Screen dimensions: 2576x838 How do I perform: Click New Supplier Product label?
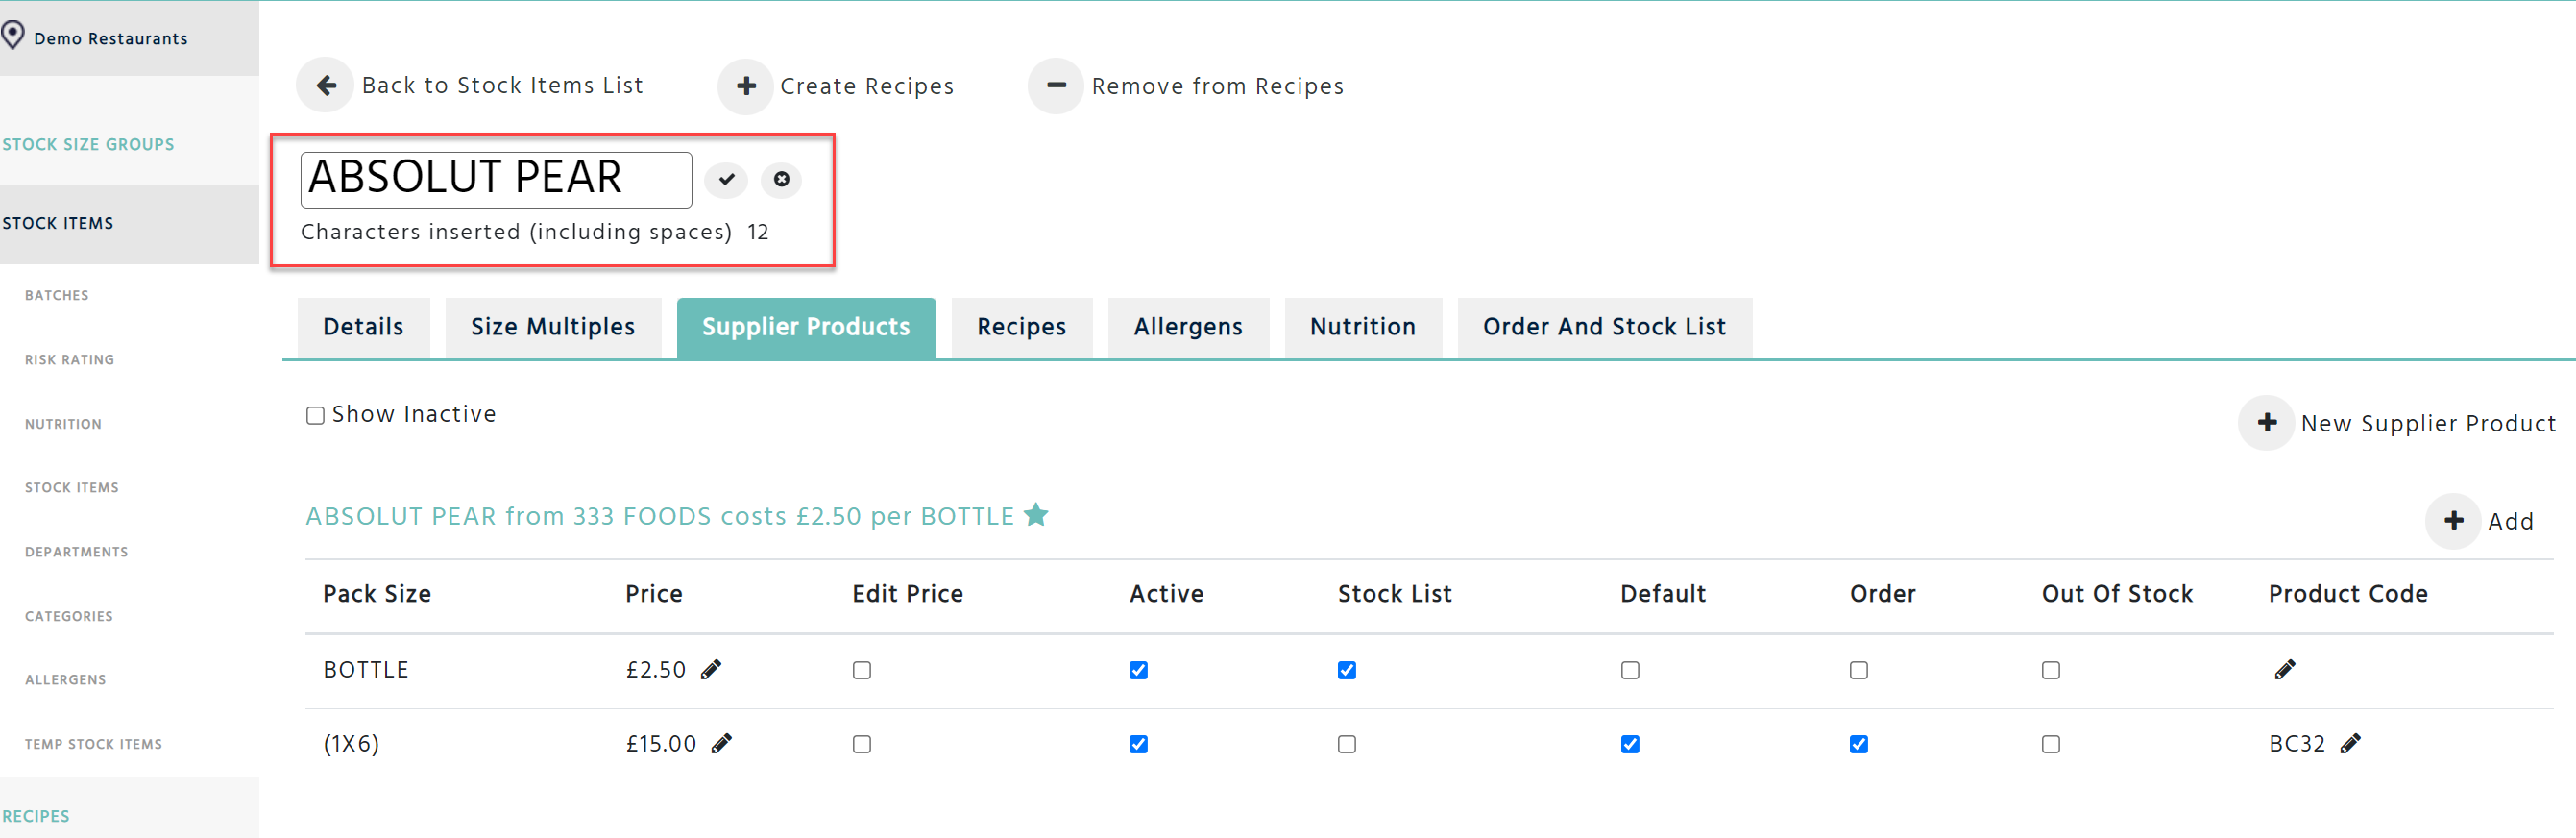(2428, 424)
